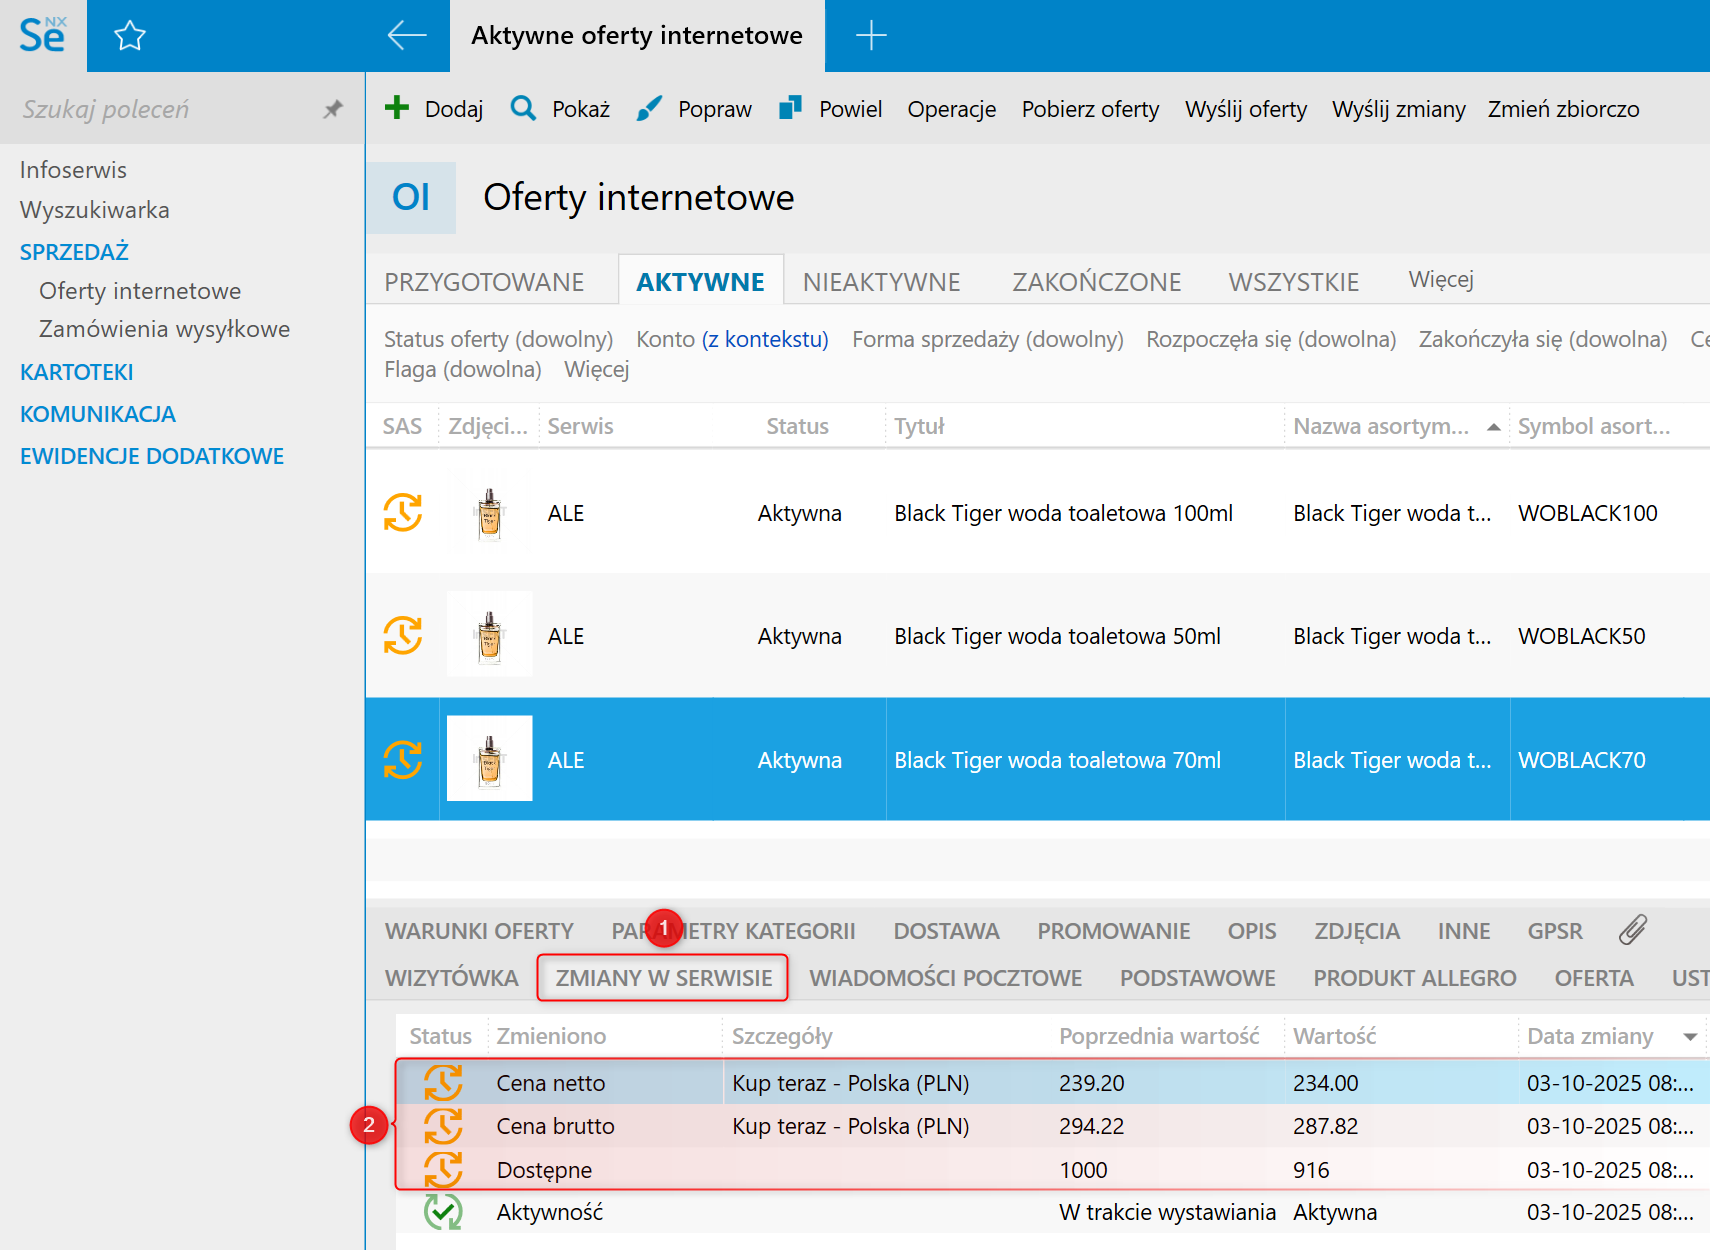Switch to the NIEAKTYWNE tab
The width and height of the screenshot is (1710, 1250).
(x=881, y=282)
